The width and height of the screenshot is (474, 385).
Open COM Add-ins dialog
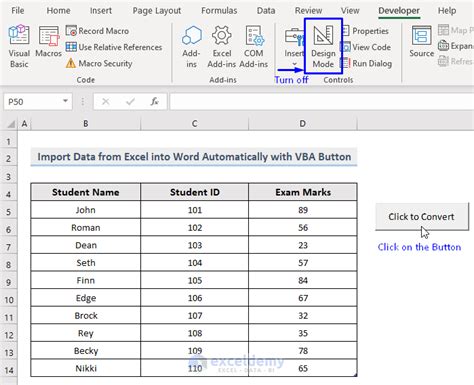click(x=254, y=47)
